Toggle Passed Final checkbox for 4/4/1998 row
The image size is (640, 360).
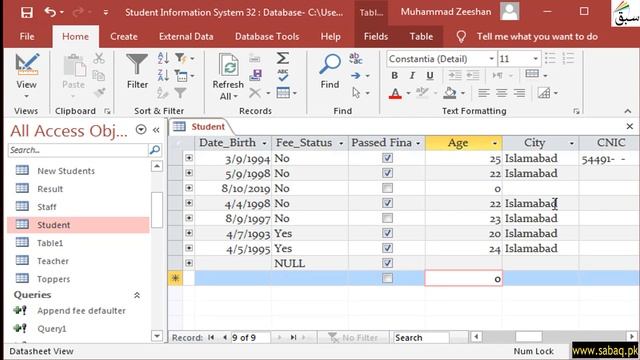pyautogui.click(x=387, y=203)
